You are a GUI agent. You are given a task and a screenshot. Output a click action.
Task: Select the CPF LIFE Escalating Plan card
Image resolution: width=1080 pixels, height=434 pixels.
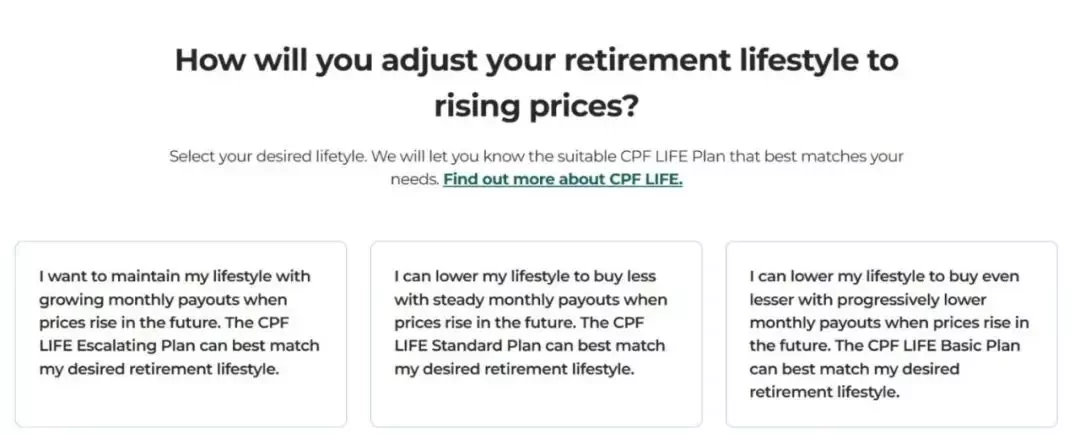[x=181, y=334]
